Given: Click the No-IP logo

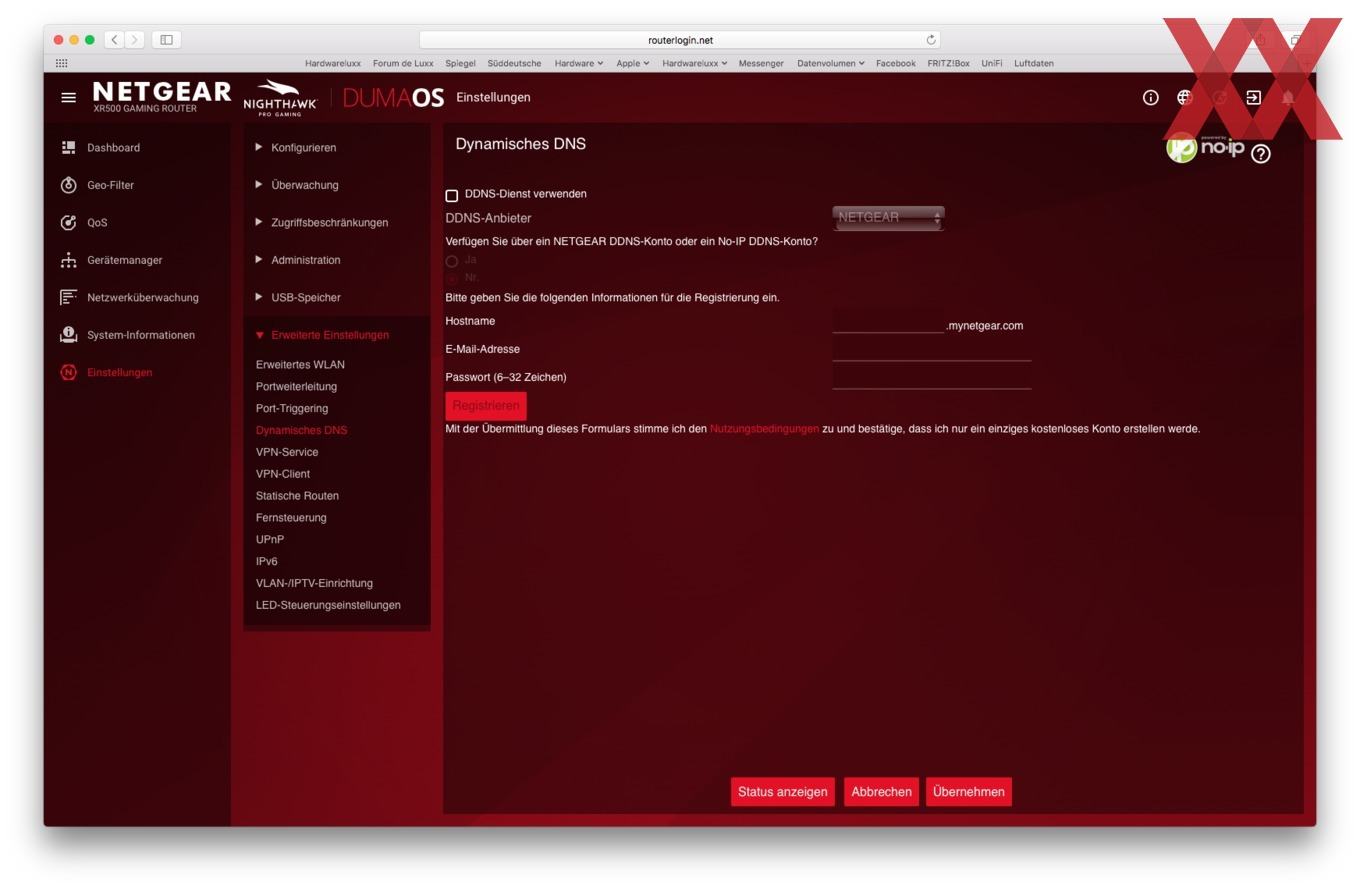Looking at the screenshot, I should tap(1205, 148).
